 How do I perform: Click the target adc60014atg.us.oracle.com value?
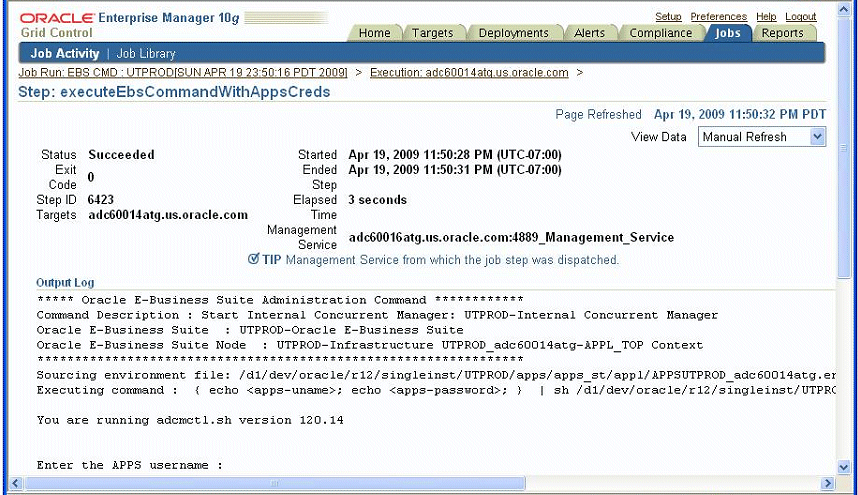(x=168, y=215)
